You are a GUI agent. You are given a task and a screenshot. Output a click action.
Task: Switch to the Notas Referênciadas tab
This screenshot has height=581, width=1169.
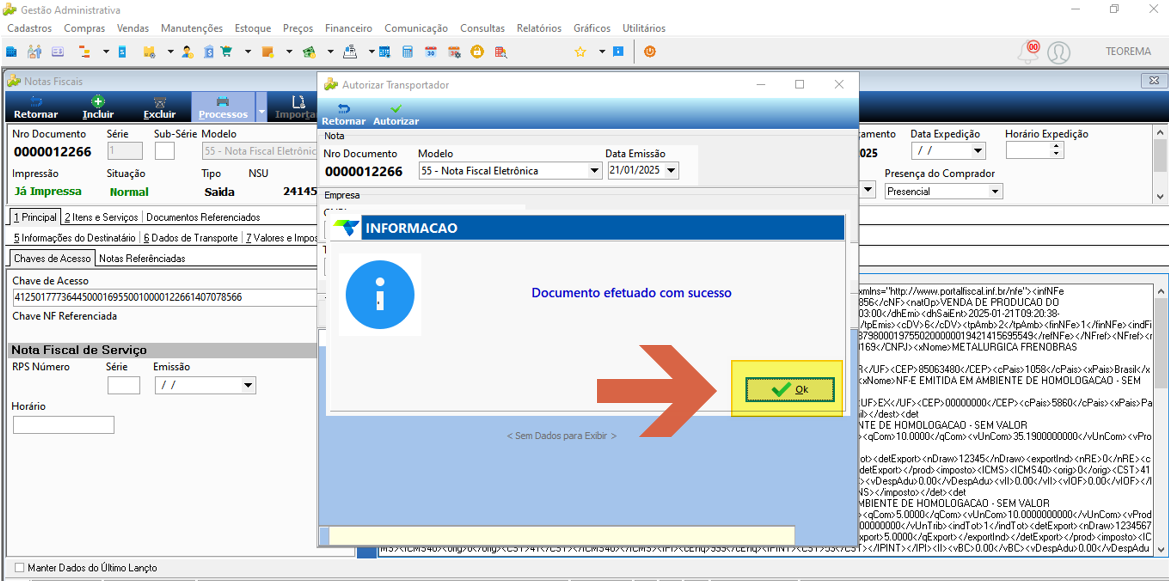(x=142, y=258)
